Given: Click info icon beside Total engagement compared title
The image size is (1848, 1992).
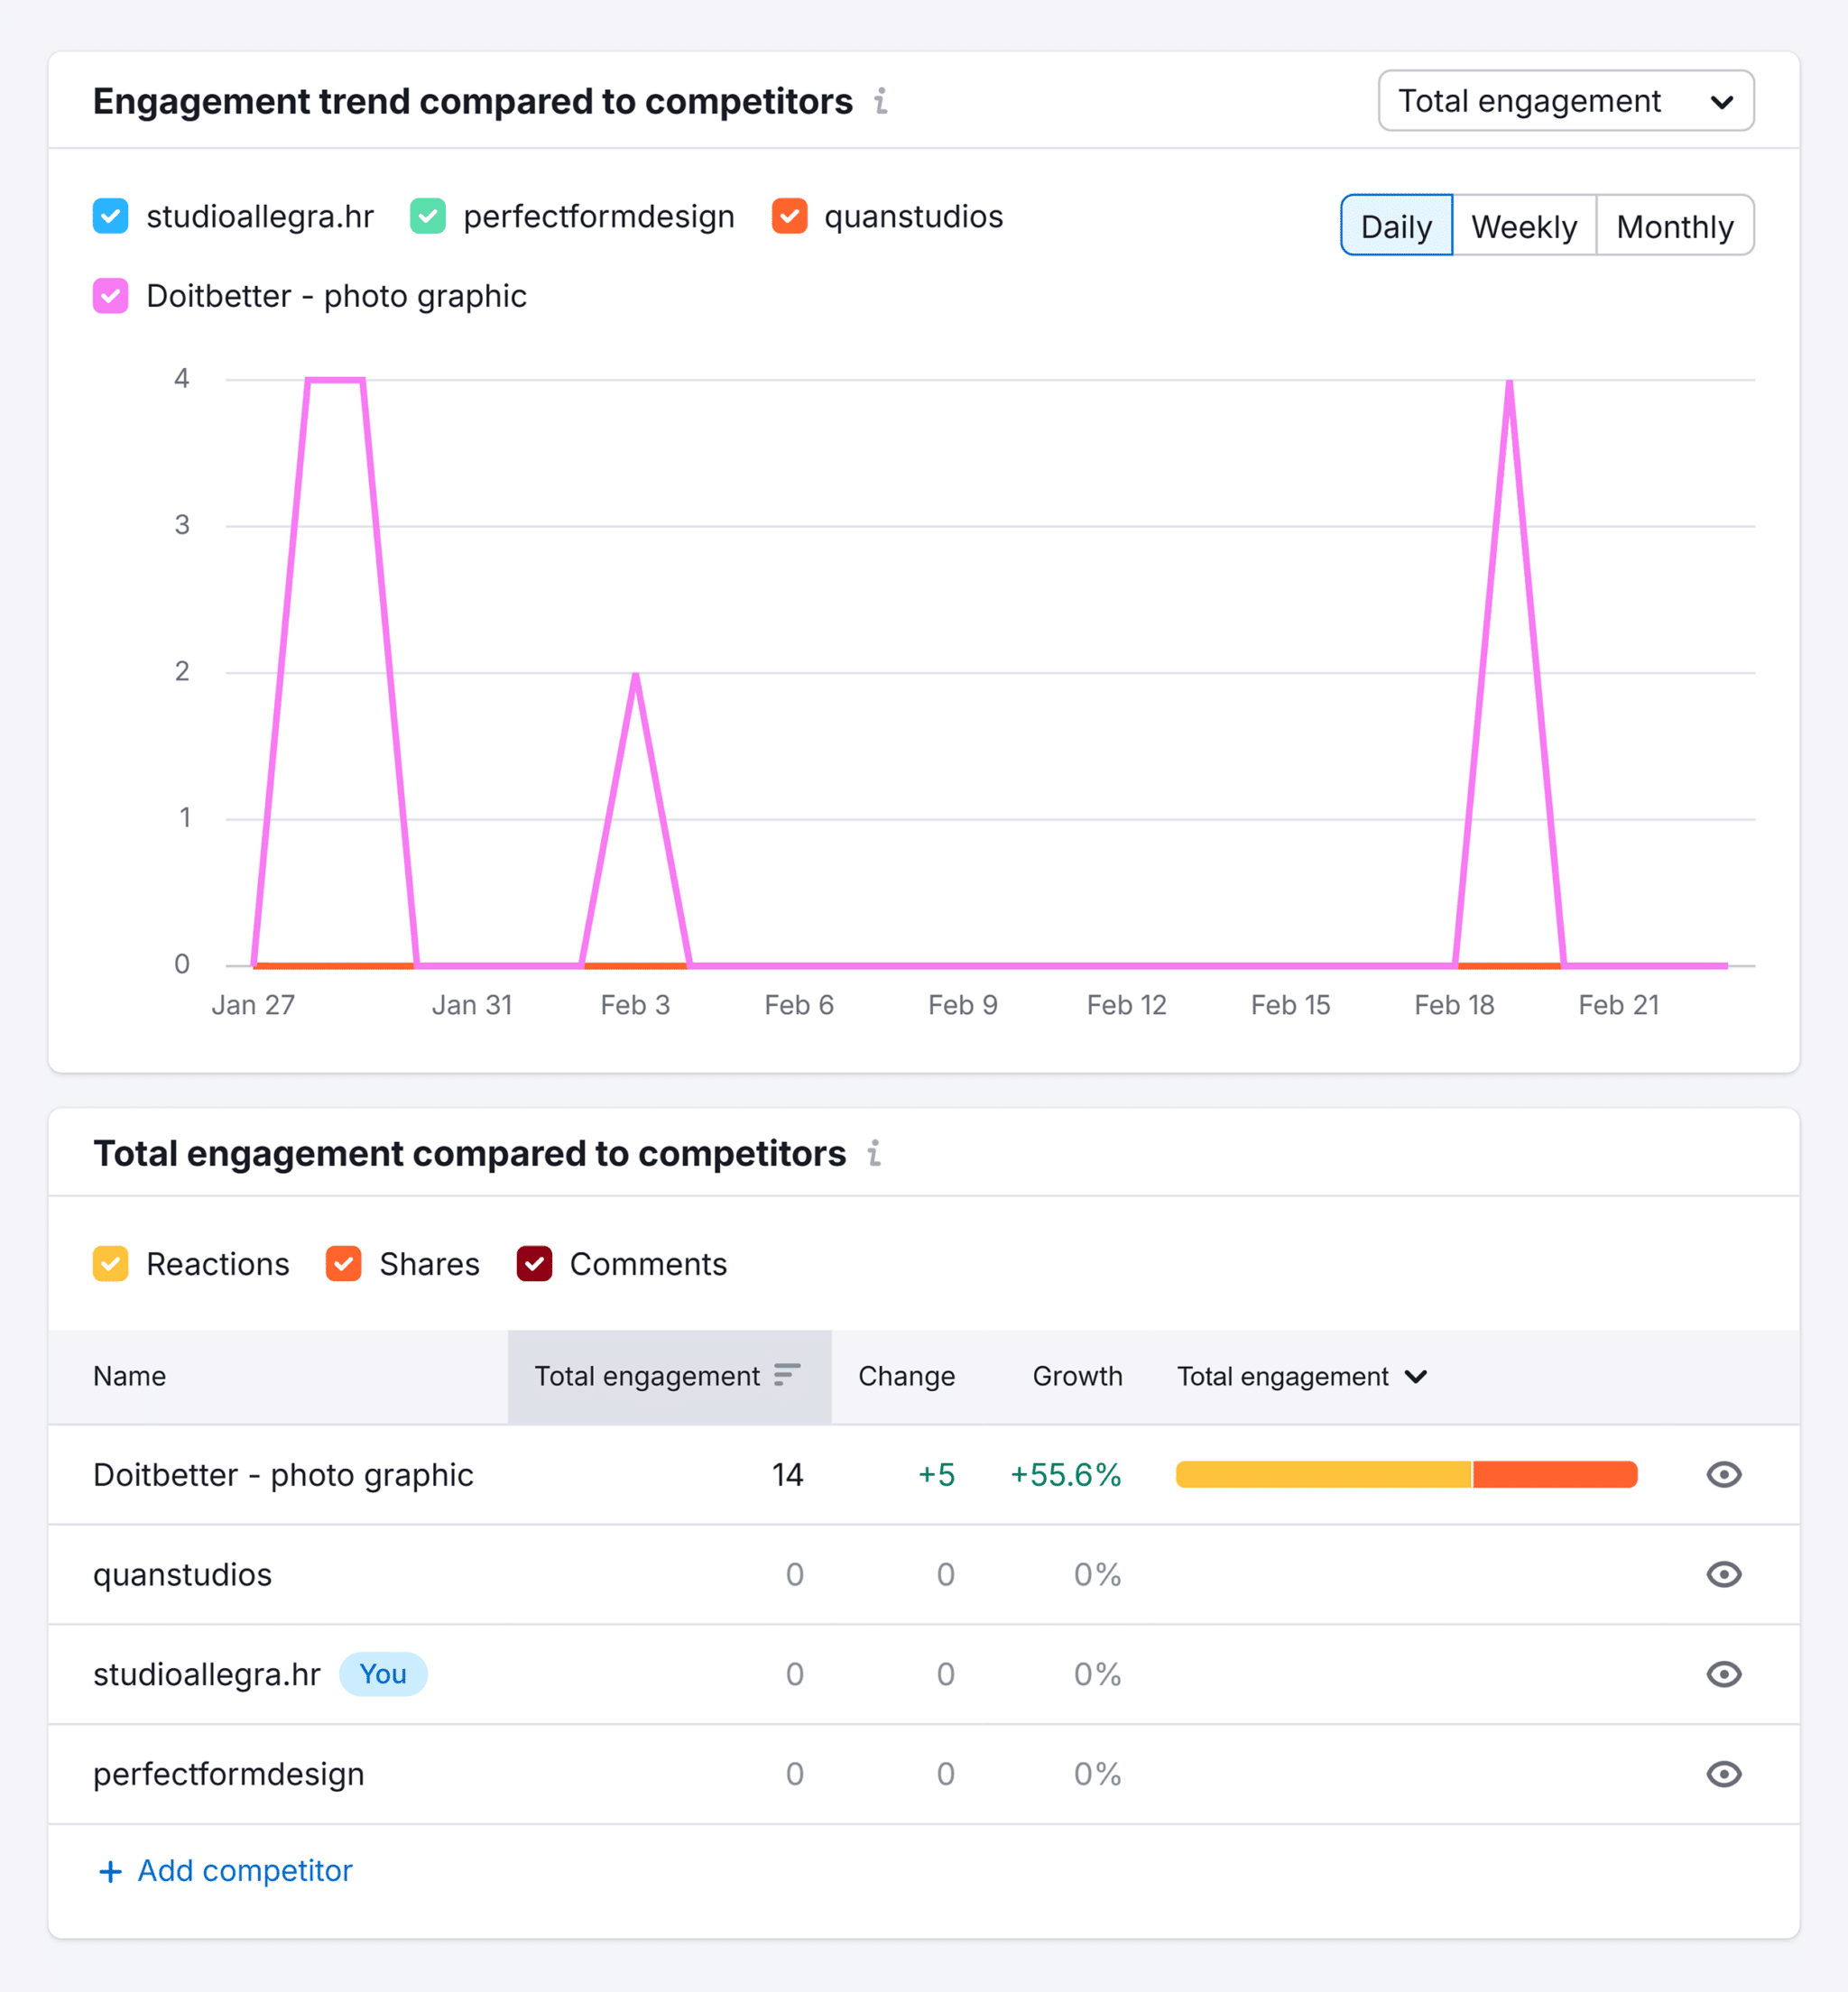Looking at the screenshot, I should pyautogui.click(x=874, y=1153).
